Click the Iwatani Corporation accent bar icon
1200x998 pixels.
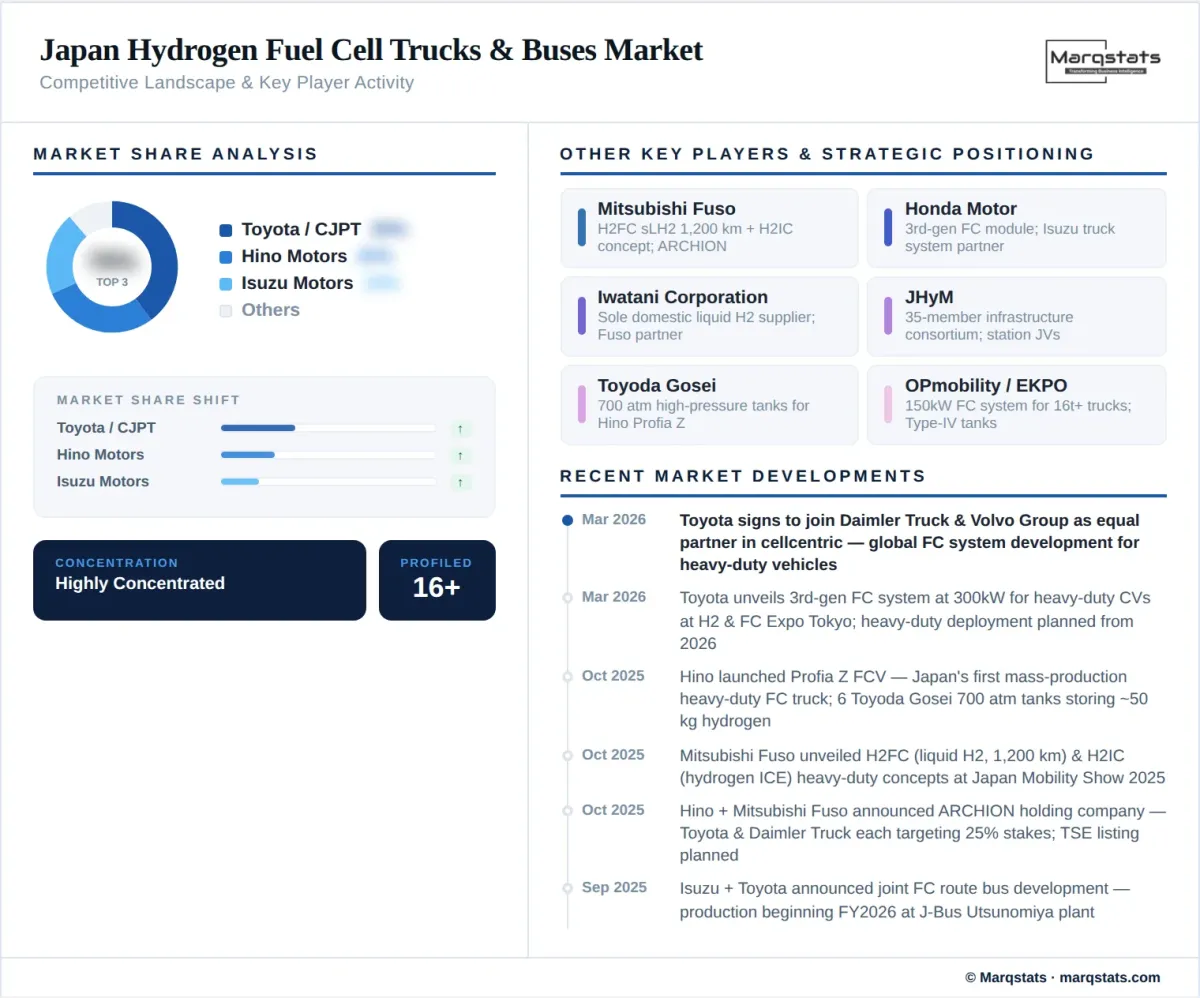coord(583,317)
